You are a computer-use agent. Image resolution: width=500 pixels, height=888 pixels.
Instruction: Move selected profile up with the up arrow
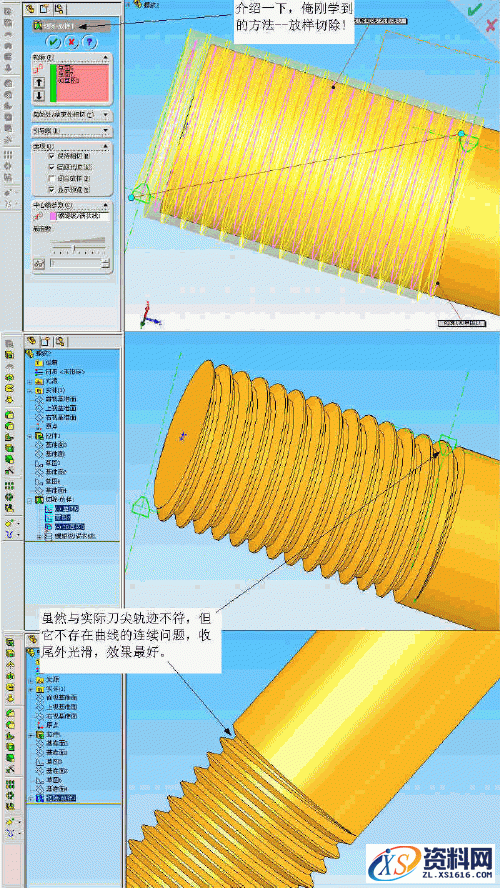pyautogui.click(x=39, y=82)
